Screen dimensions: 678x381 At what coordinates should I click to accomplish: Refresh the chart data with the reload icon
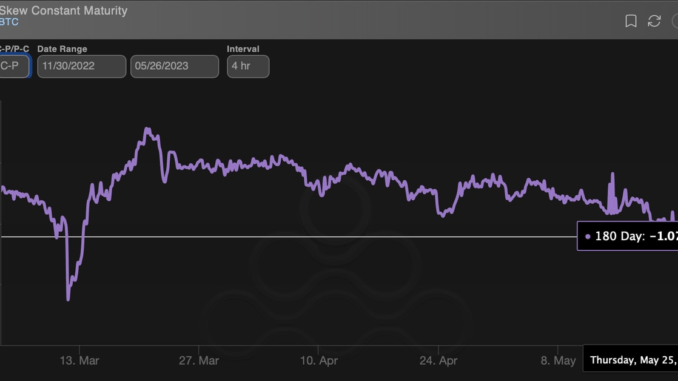(x=654, y=21)
